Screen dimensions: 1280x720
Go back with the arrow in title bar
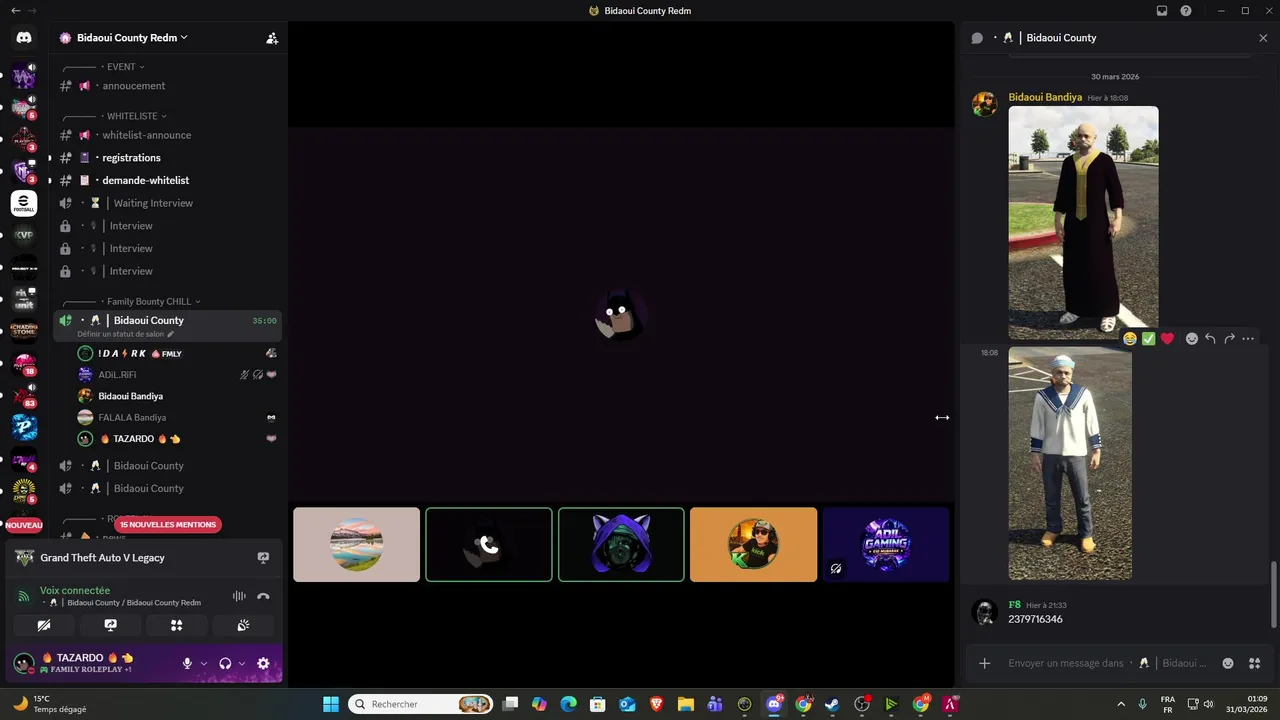[15, 11]
